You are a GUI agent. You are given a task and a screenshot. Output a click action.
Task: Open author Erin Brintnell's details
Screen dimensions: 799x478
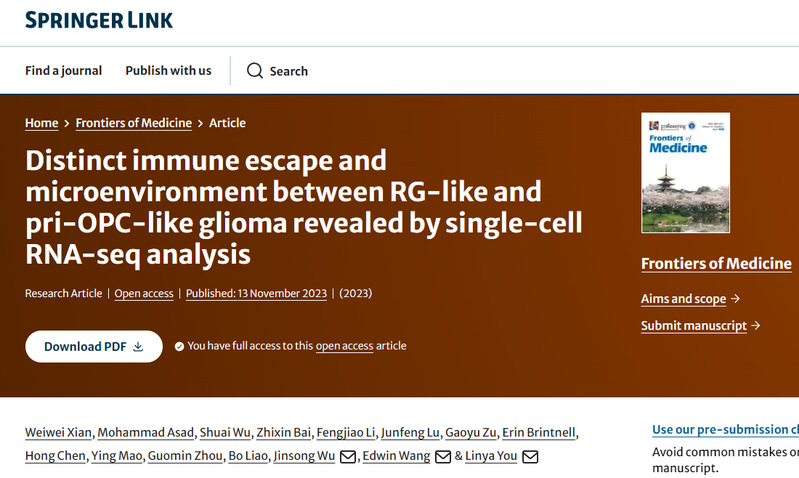point(539,432)
